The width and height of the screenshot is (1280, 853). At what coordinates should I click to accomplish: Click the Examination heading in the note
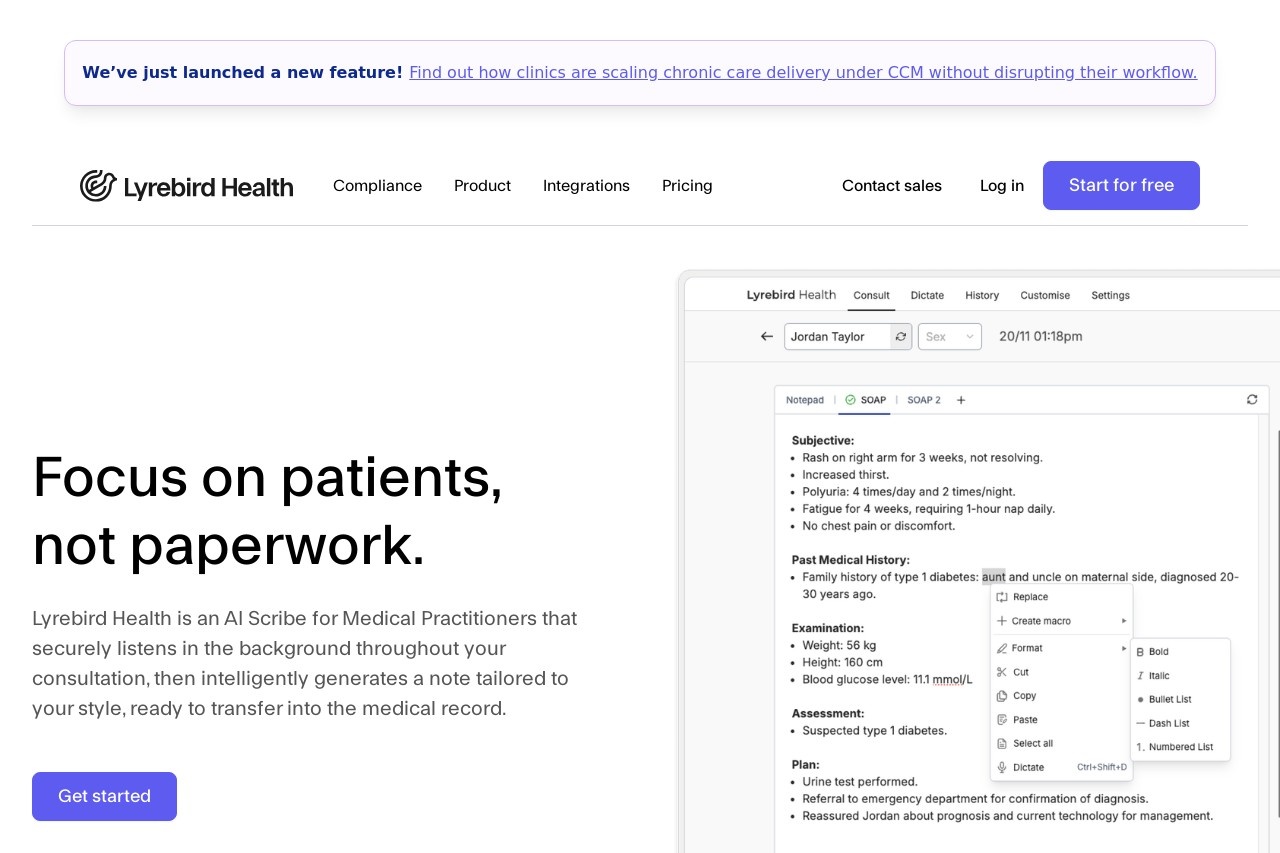tap(828, 628)
